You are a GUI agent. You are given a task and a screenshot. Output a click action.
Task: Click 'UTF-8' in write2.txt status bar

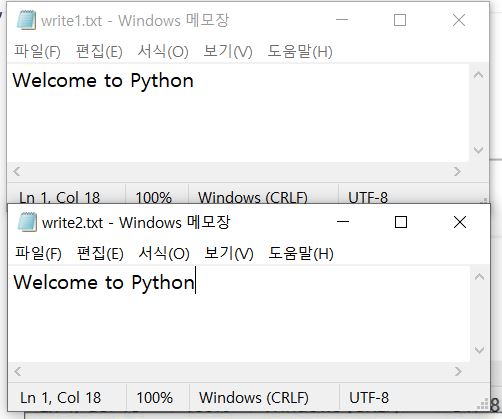point(369,397)
